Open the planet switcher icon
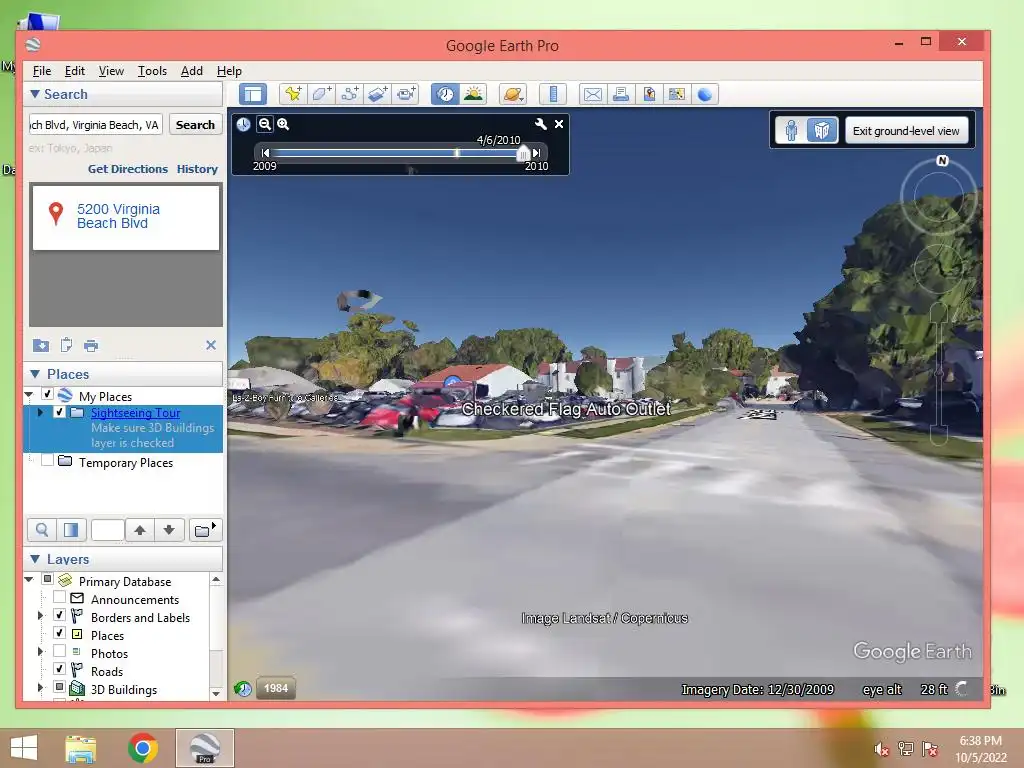The image size is (1024, 768). click(x=513, y=94)
